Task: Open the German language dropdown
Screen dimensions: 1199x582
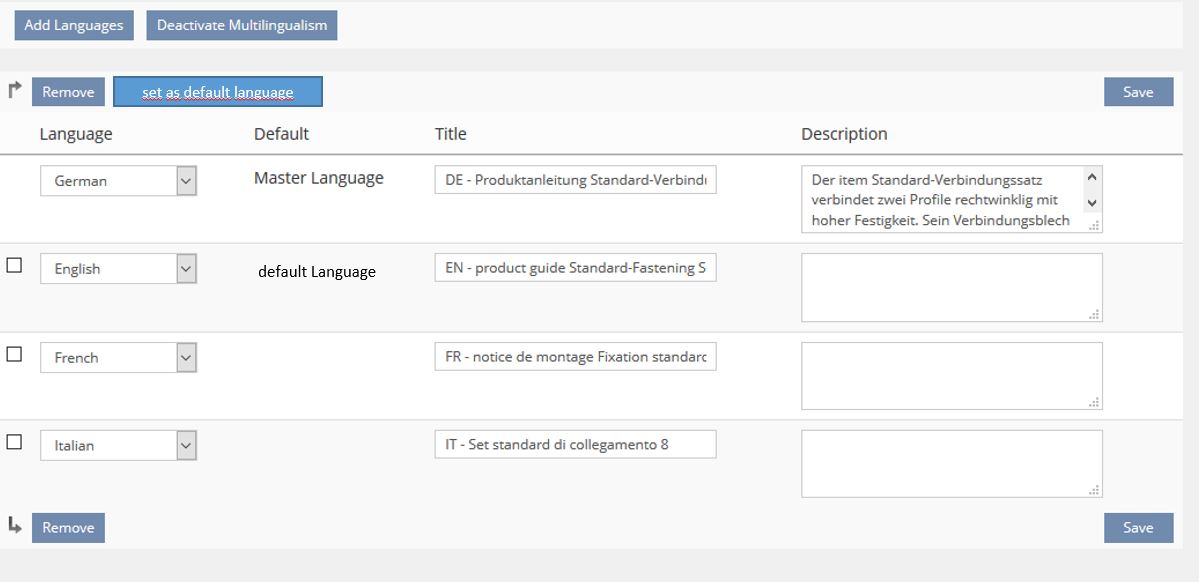Action: point(186,181)
